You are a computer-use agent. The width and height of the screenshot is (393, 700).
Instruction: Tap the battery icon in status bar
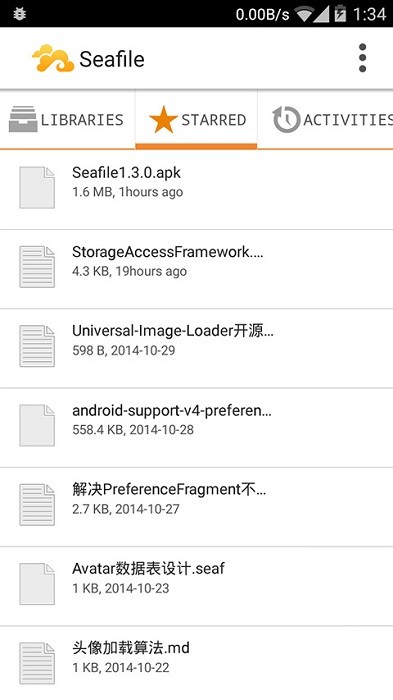340,14
